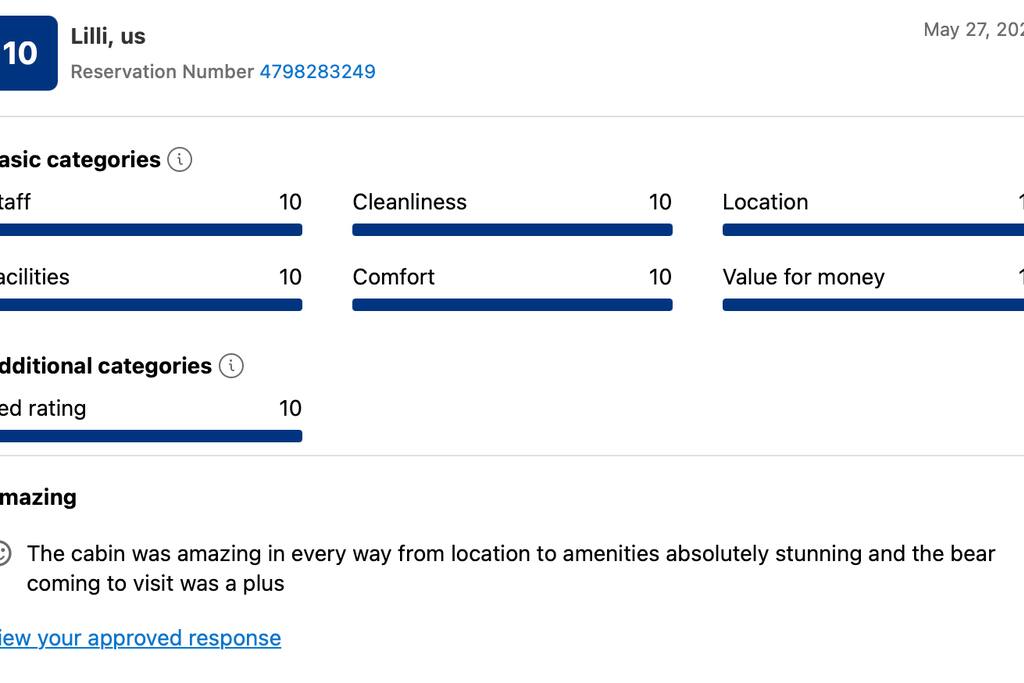Click the Additional categories heading
This screenshot has height=683, width=1024.
click(105, 366)
